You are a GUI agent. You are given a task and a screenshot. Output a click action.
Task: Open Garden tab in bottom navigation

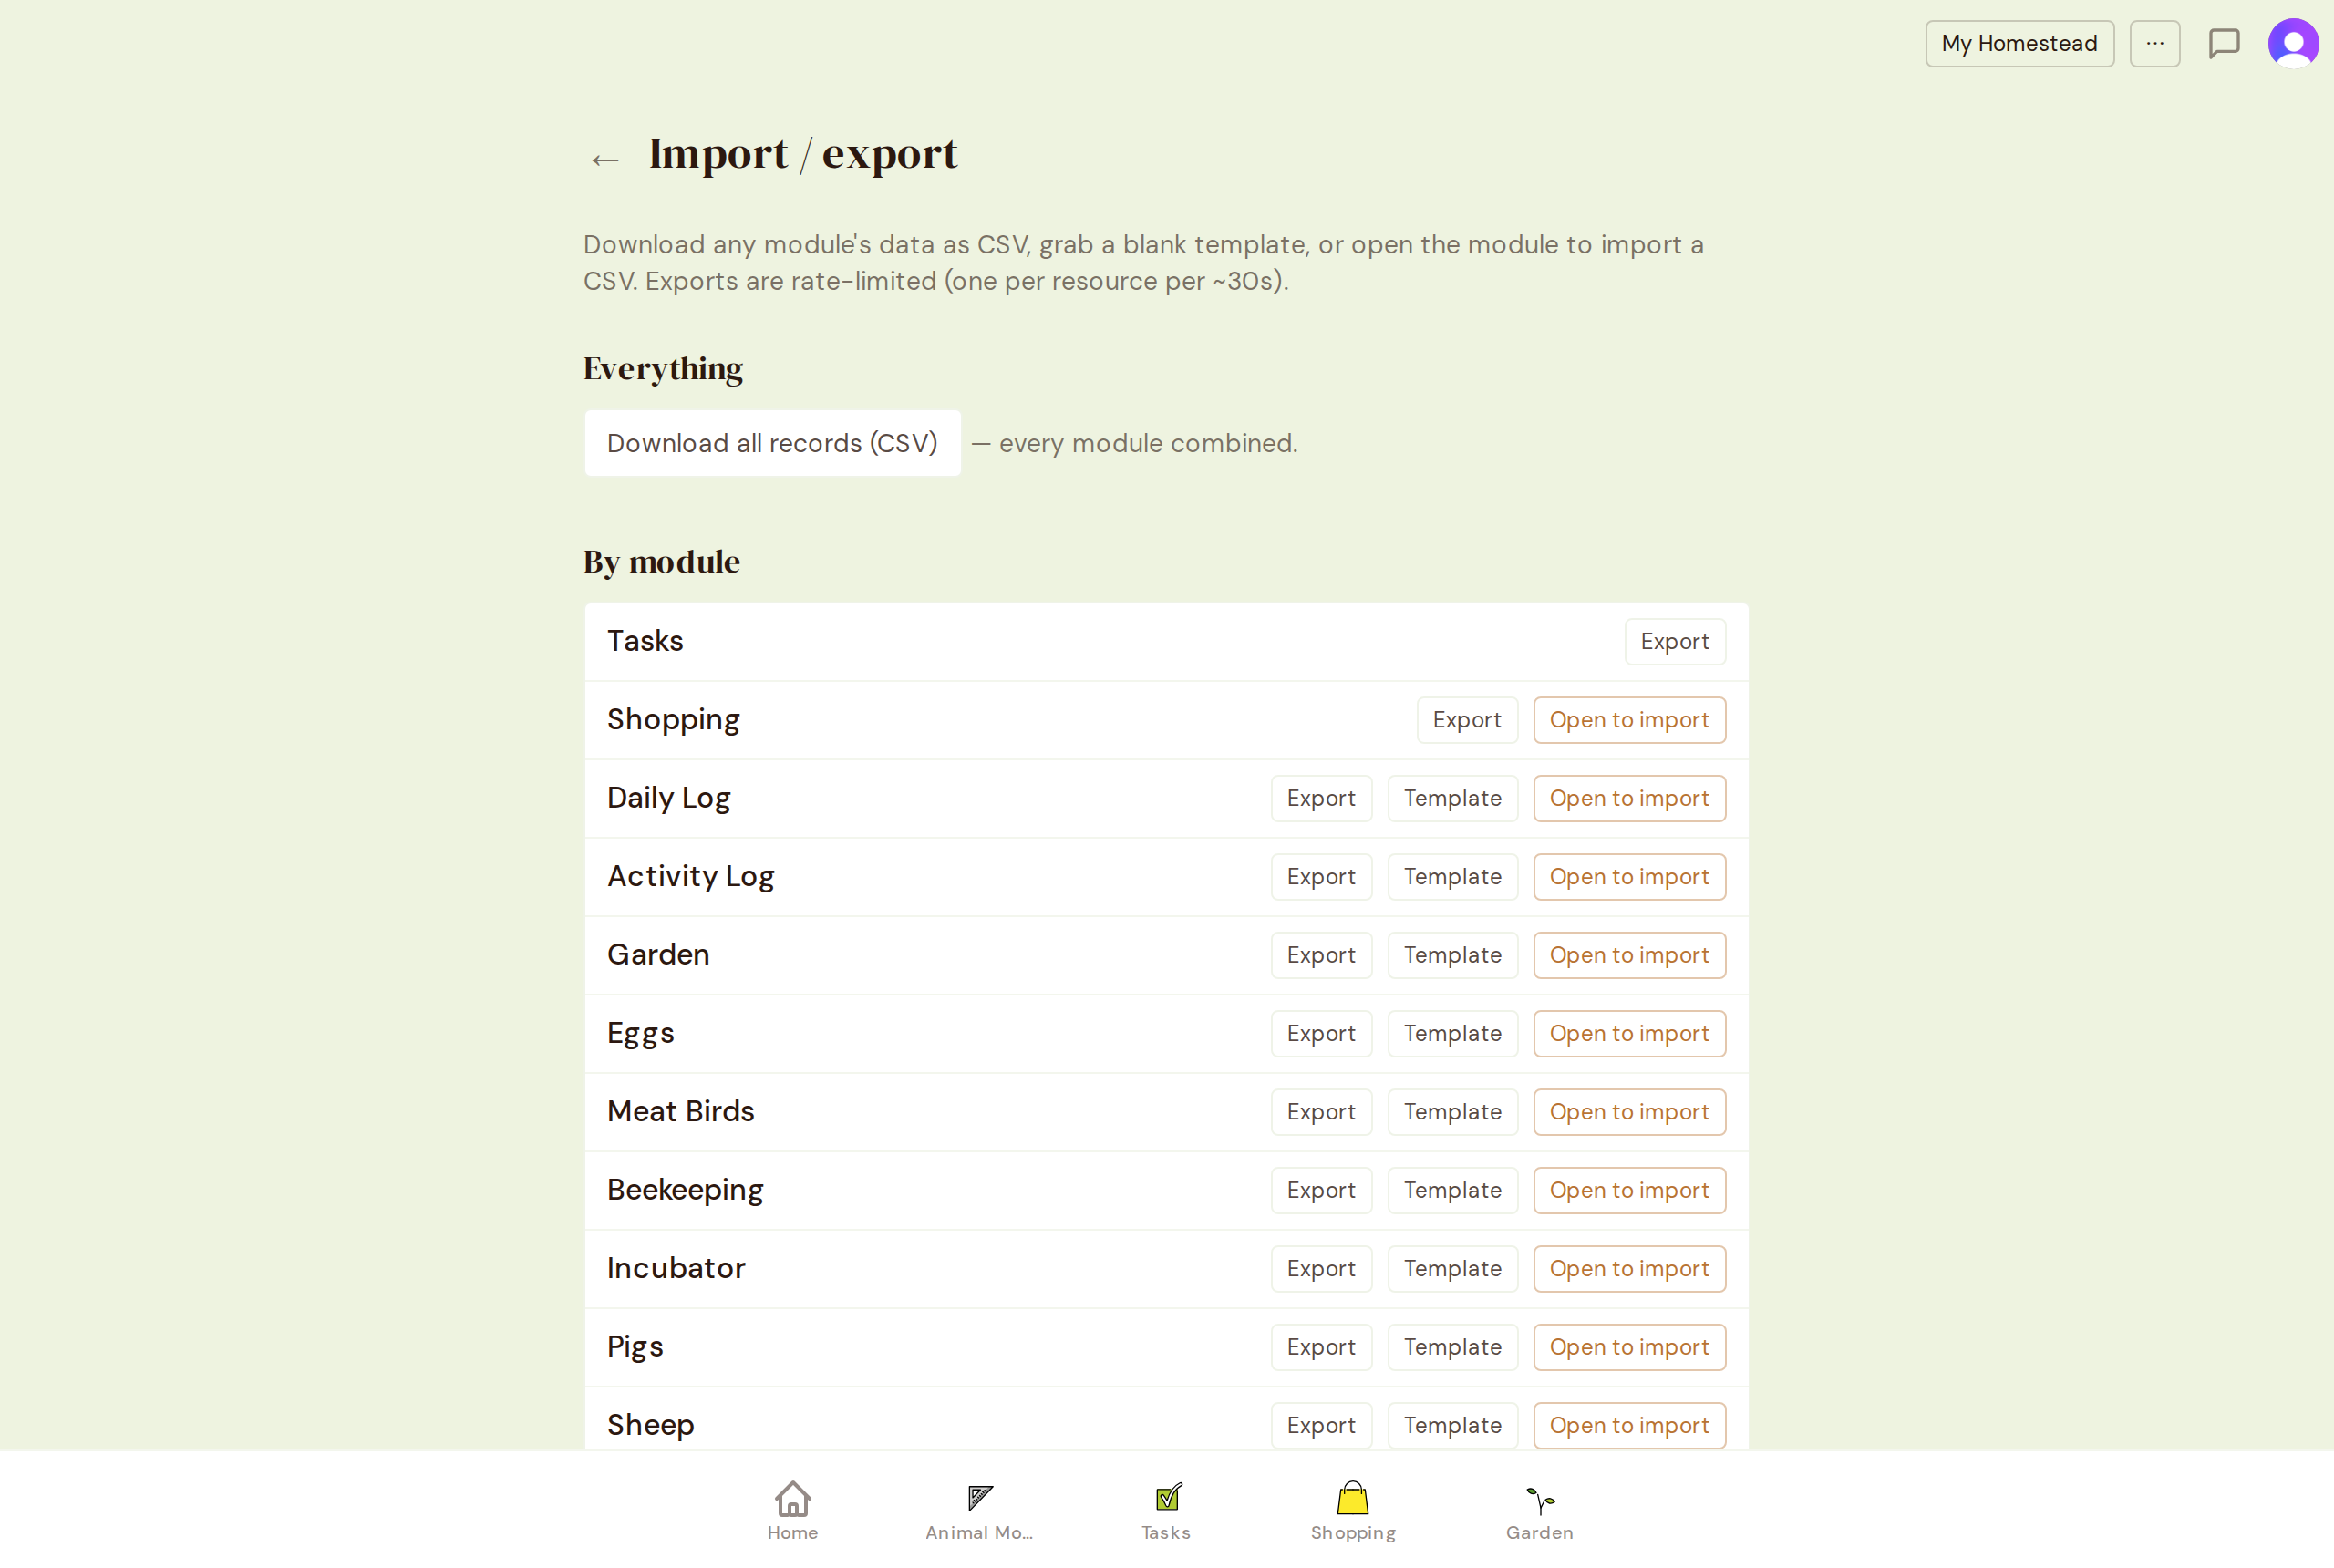point(1539,1510)
